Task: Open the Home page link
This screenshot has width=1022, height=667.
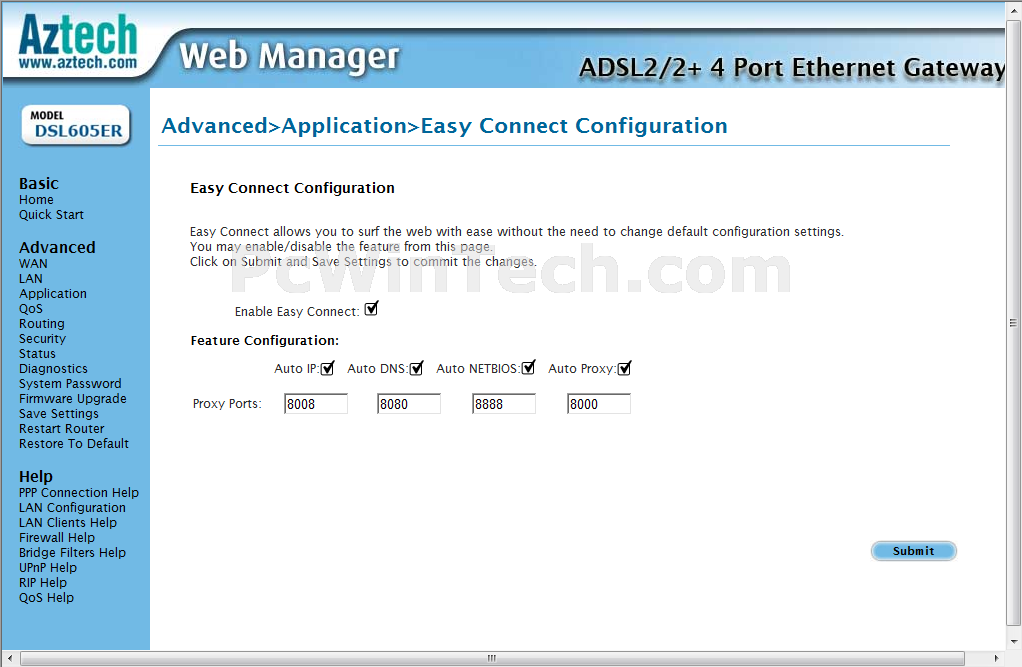Action: coord(36,200)
